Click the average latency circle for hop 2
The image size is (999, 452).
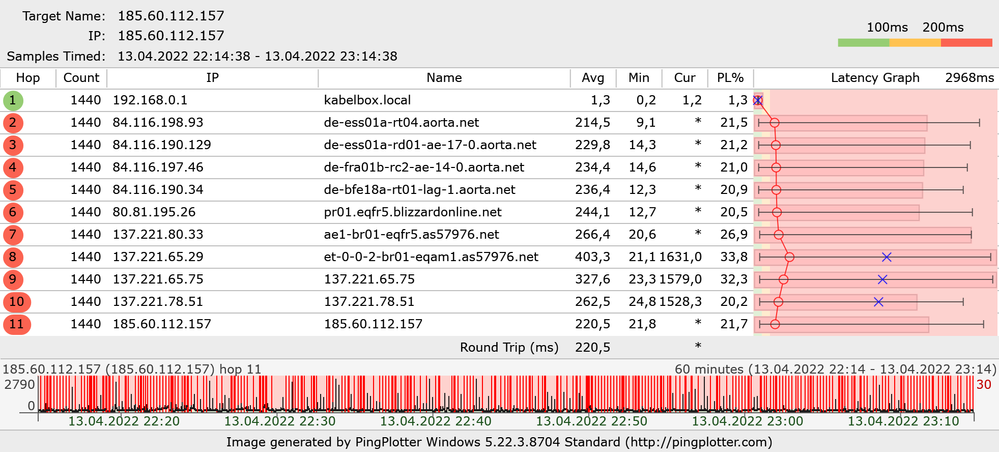[x=775, y=122]
